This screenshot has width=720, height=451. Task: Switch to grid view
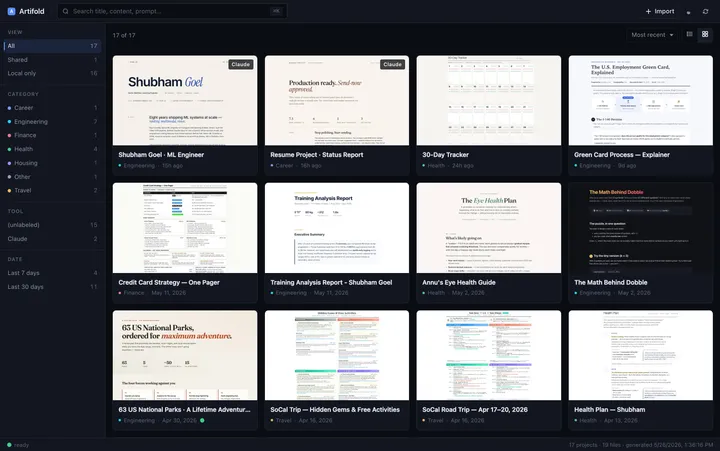tap(705, 34)
